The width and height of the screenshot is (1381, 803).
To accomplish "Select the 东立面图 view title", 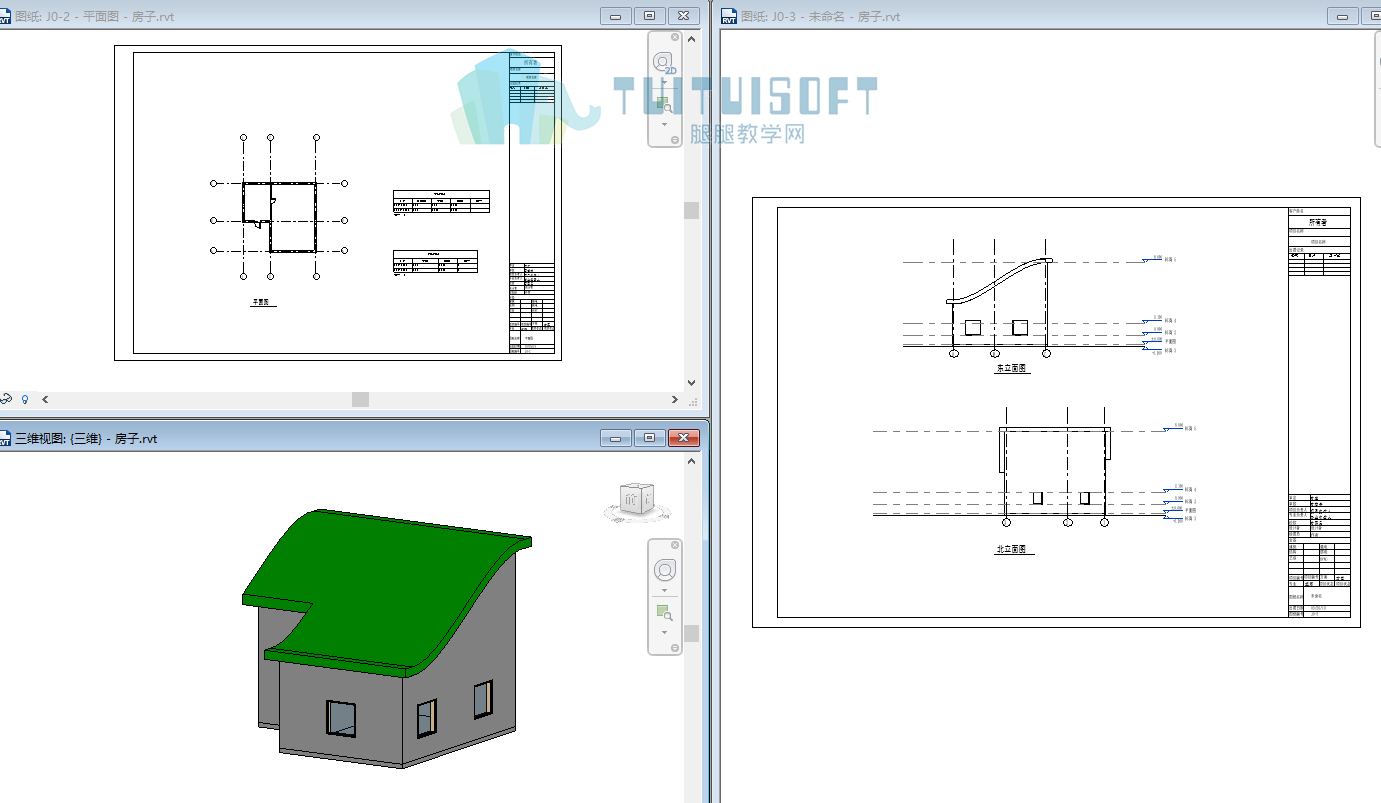I will point(1012,369).
